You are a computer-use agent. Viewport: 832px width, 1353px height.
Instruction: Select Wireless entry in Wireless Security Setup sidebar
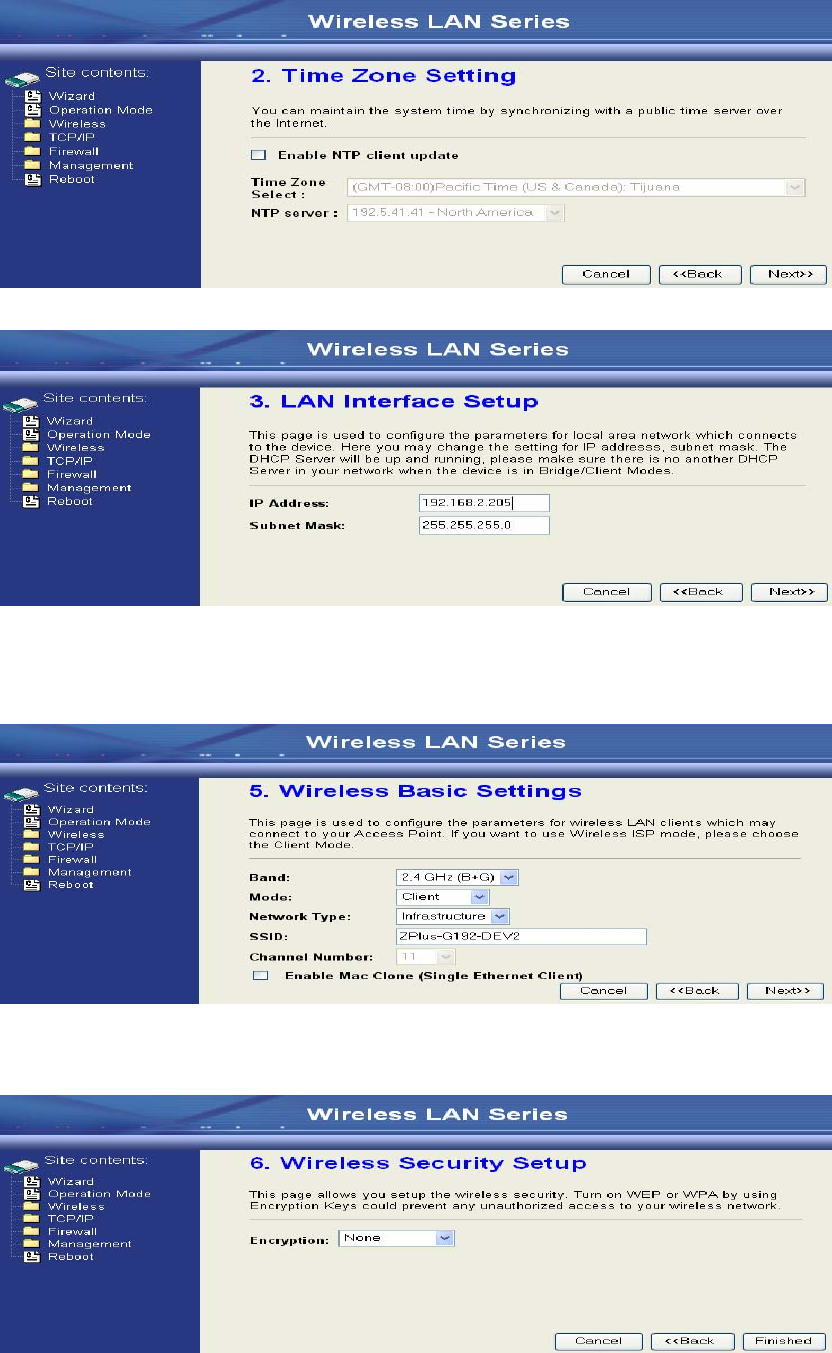[x=76, y=1206]
